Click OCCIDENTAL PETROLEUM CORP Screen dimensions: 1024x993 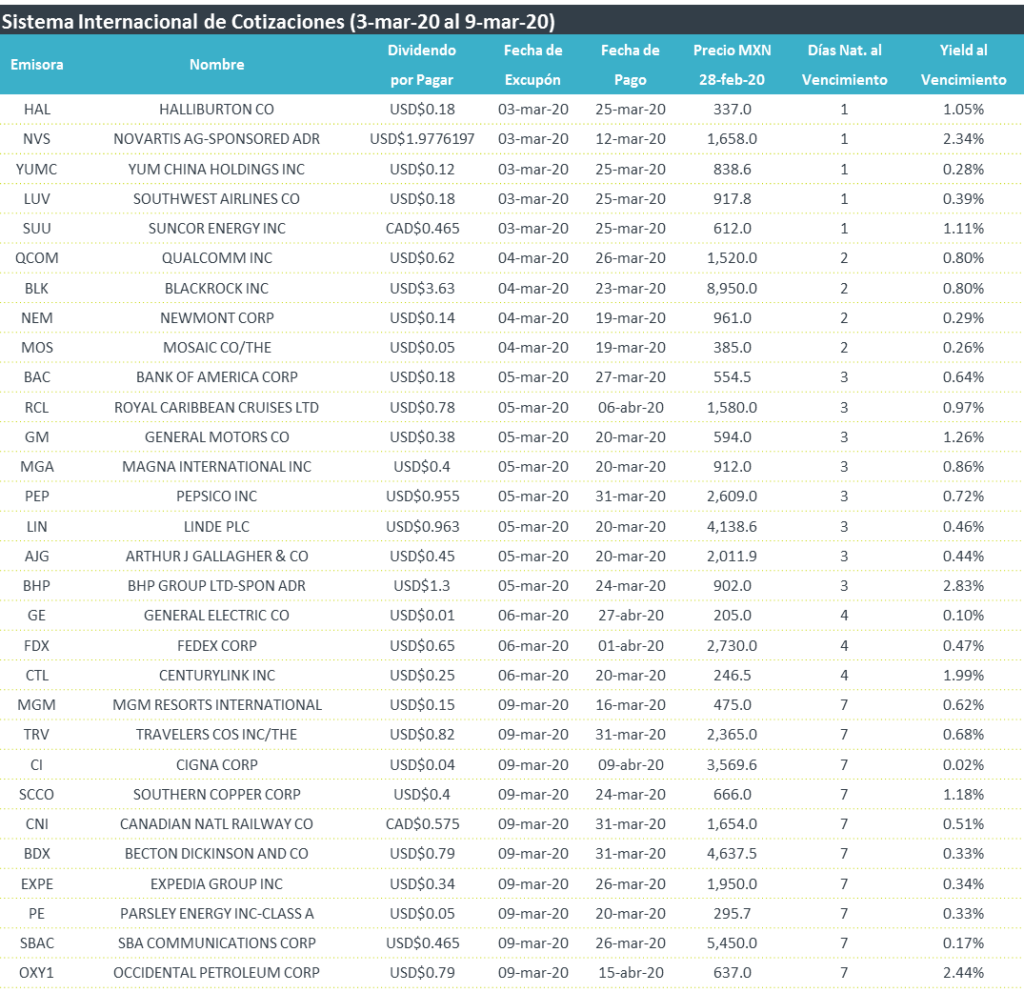point(217,973)
